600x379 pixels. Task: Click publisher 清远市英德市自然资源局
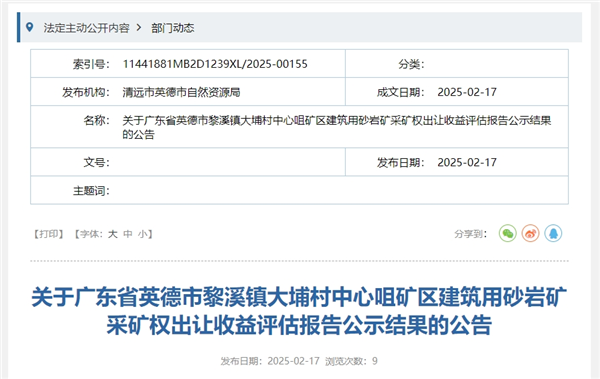181,92
